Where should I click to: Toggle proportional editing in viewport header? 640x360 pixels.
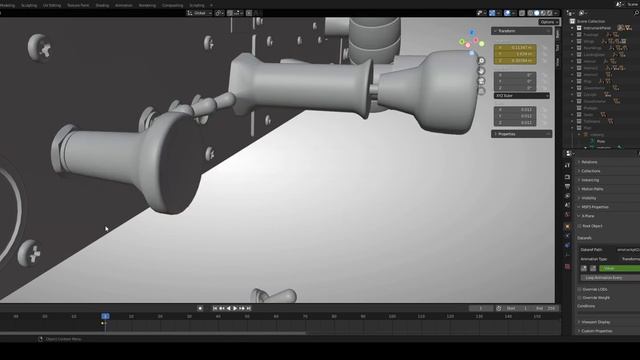click(x=249, y=13)
